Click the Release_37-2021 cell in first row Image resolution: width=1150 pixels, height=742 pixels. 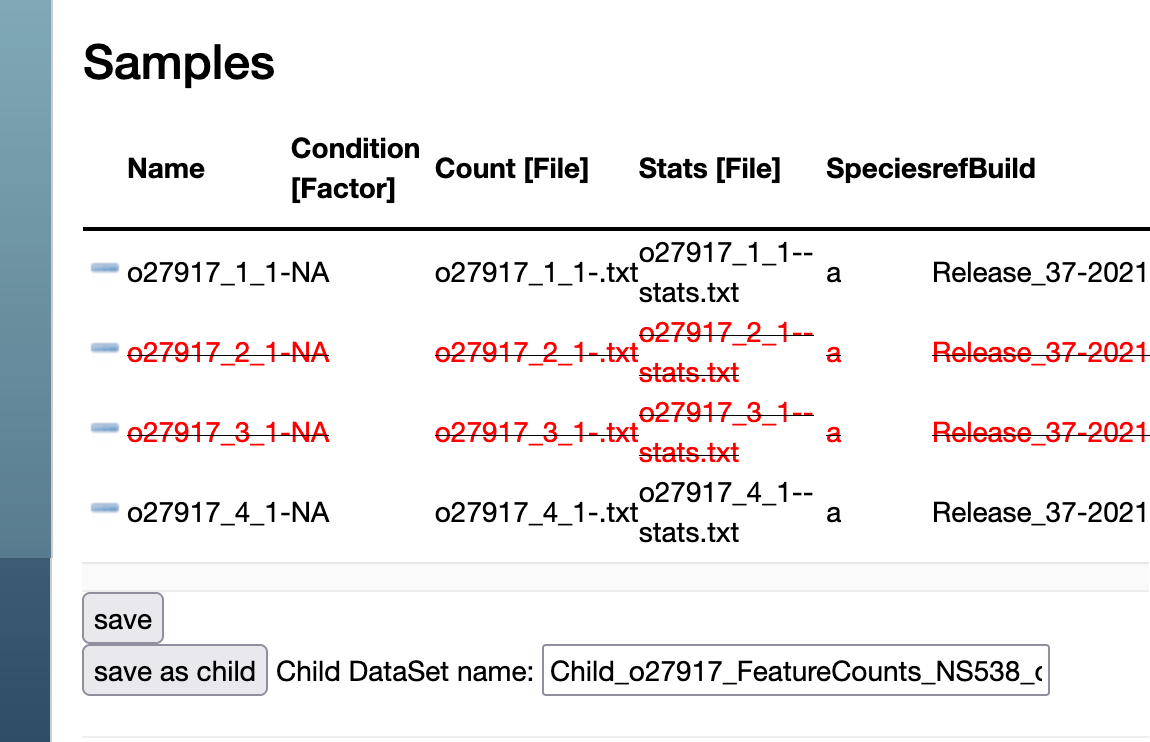click(x=1038, y=273)
